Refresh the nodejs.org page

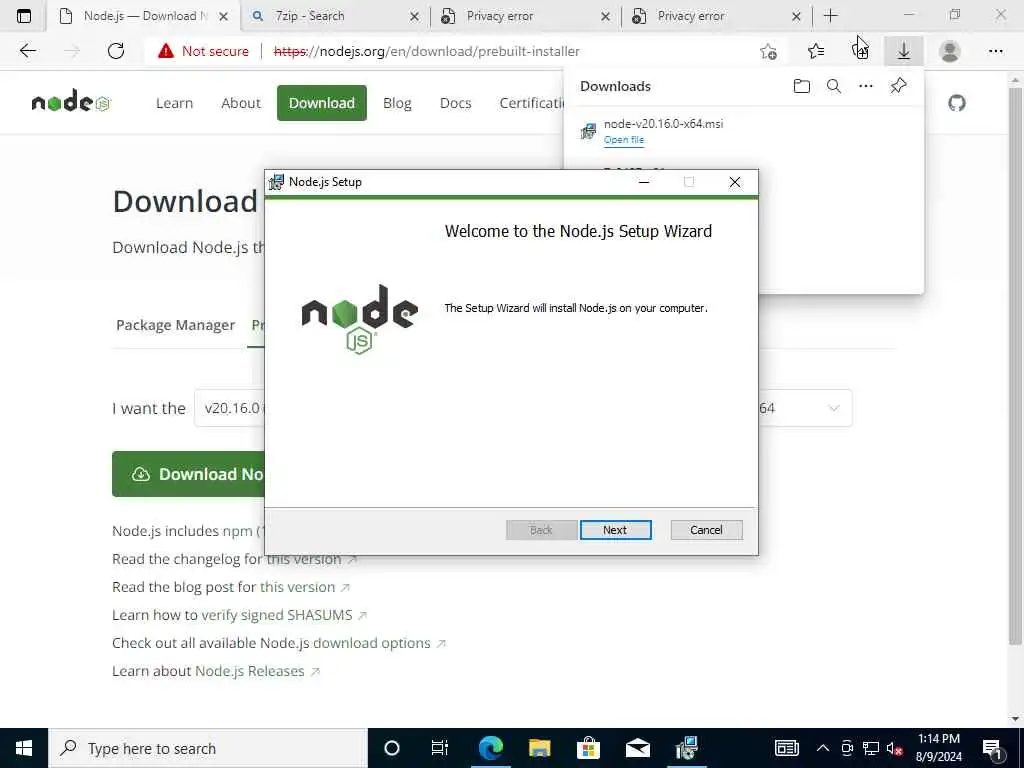[x=116, y=51]
